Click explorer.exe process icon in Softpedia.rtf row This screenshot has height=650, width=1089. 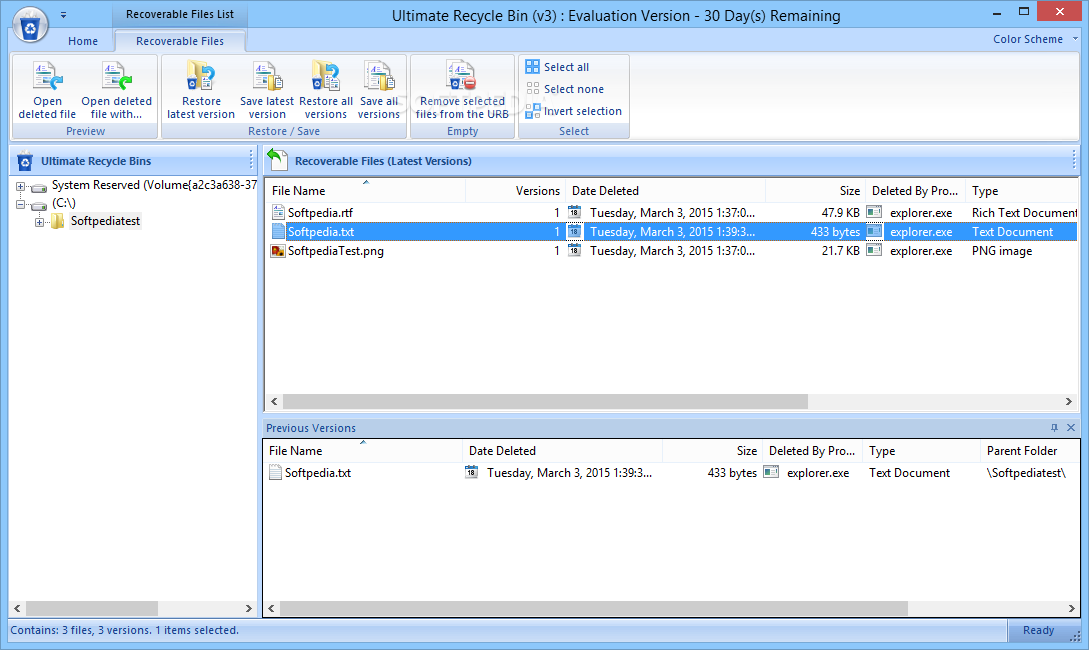[x=874, y=212]
